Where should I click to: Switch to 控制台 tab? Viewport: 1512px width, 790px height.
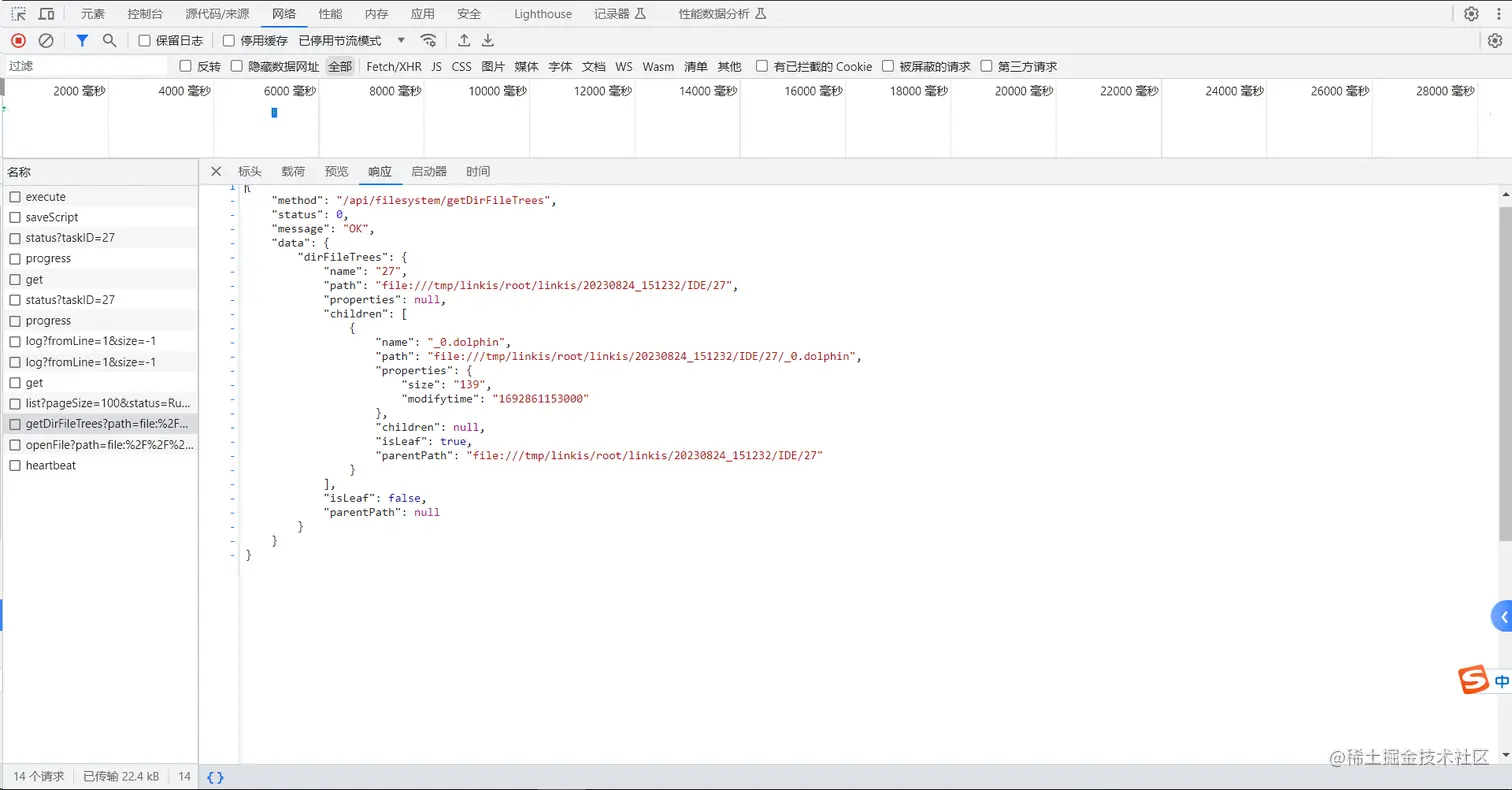pyautogui.click(x=145, y=14)
